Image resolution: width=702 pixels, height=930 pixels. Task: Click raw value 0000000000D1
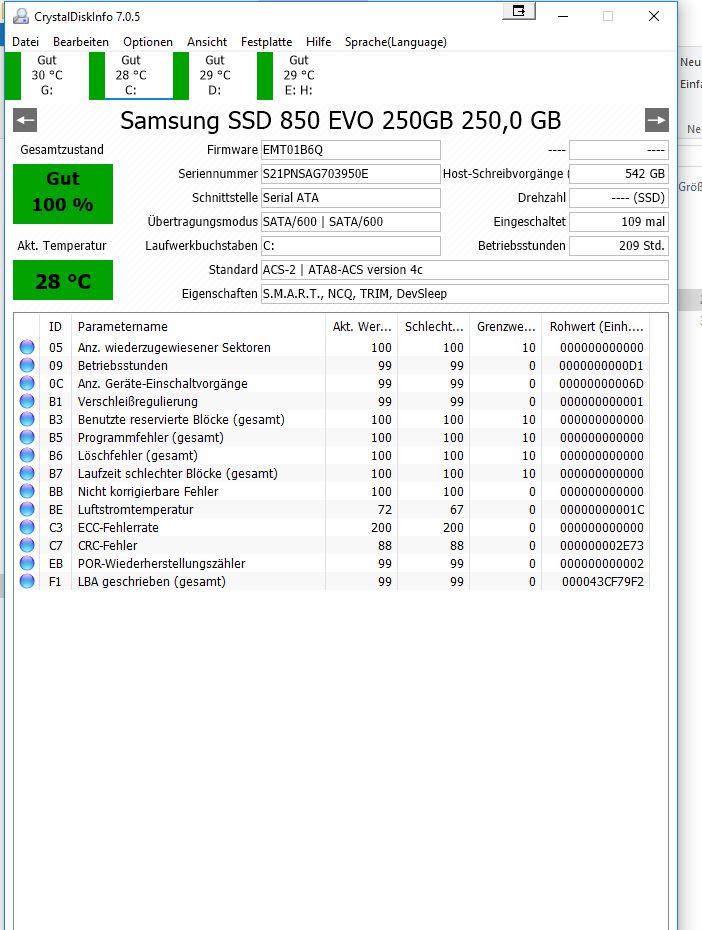[601, 366]
